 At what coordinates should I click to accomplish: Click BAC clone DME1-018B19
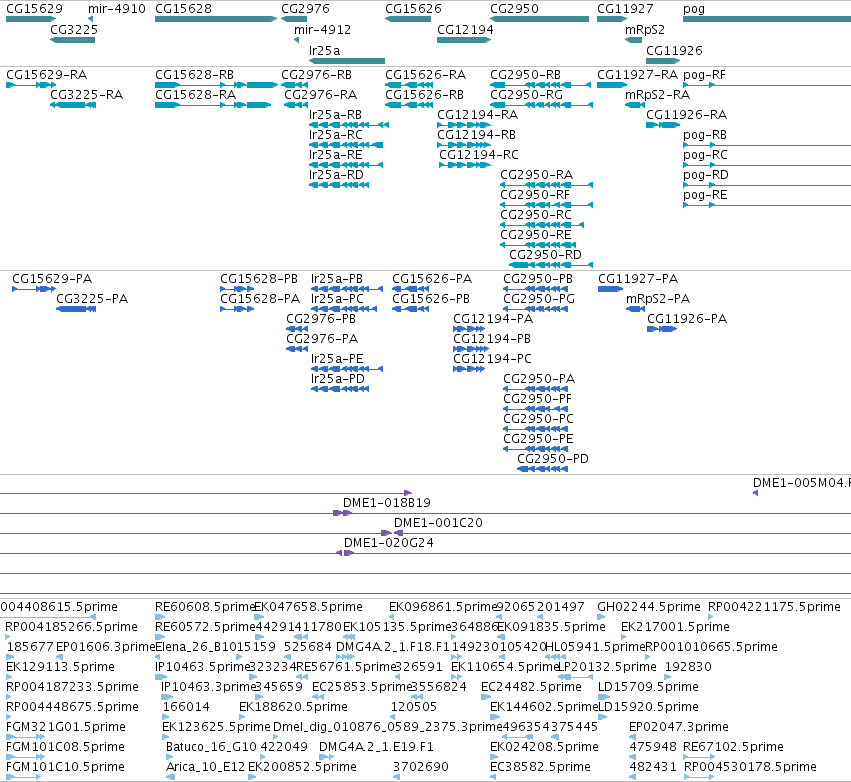coord(386,503)
